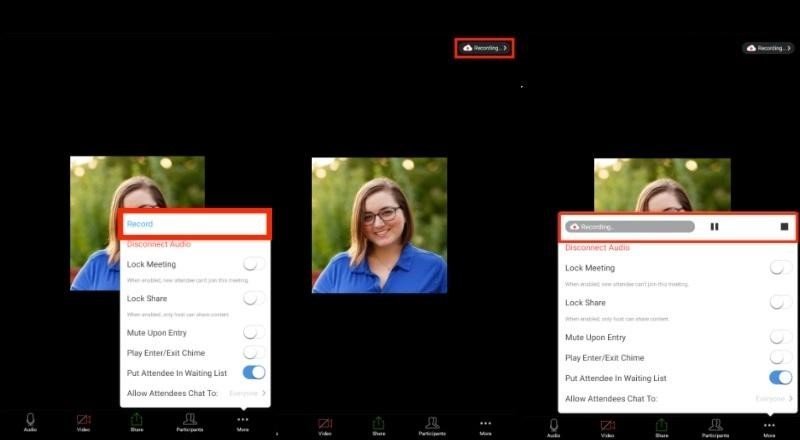Tap the More dots icon in right panel

click(769, 427)
